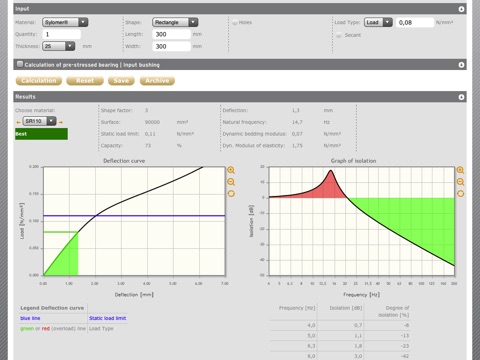Viewport: 480px width, 360px height.
Task: Click the Length input field
Action: coord(172,34)
